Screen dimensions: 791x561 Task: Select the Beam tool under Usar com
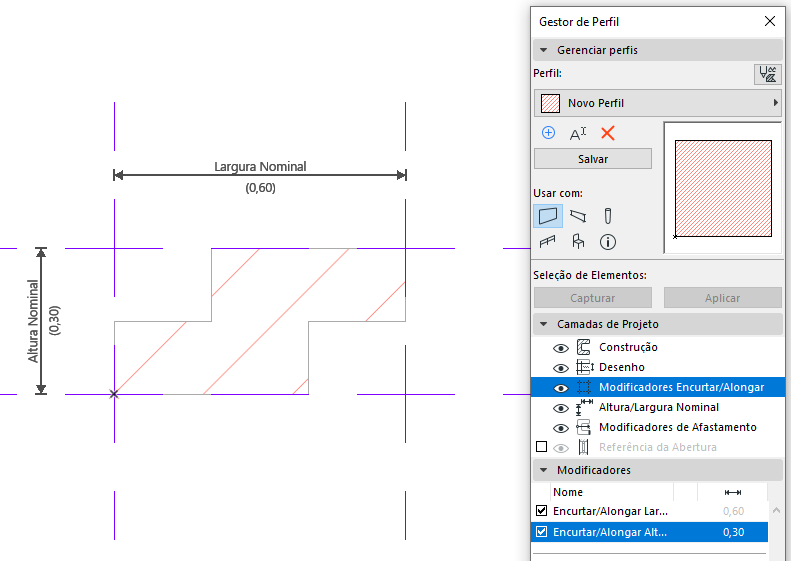[578, 216]
